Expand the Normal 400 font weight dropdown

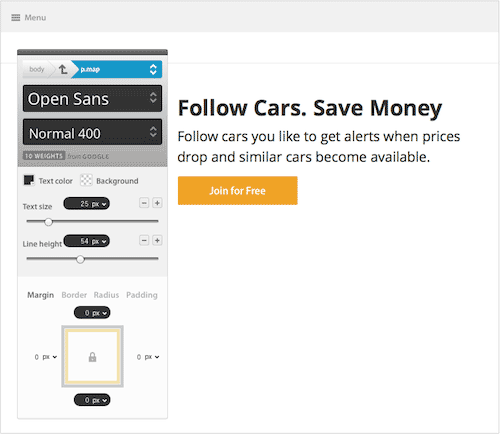92,132
